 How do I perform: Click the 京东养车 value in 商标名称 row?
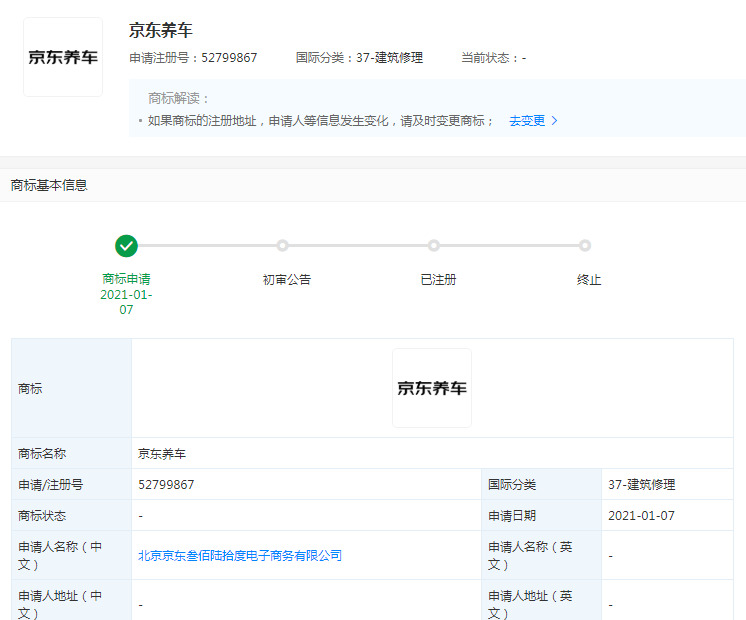pyautogui.click(x=162, y=454)
